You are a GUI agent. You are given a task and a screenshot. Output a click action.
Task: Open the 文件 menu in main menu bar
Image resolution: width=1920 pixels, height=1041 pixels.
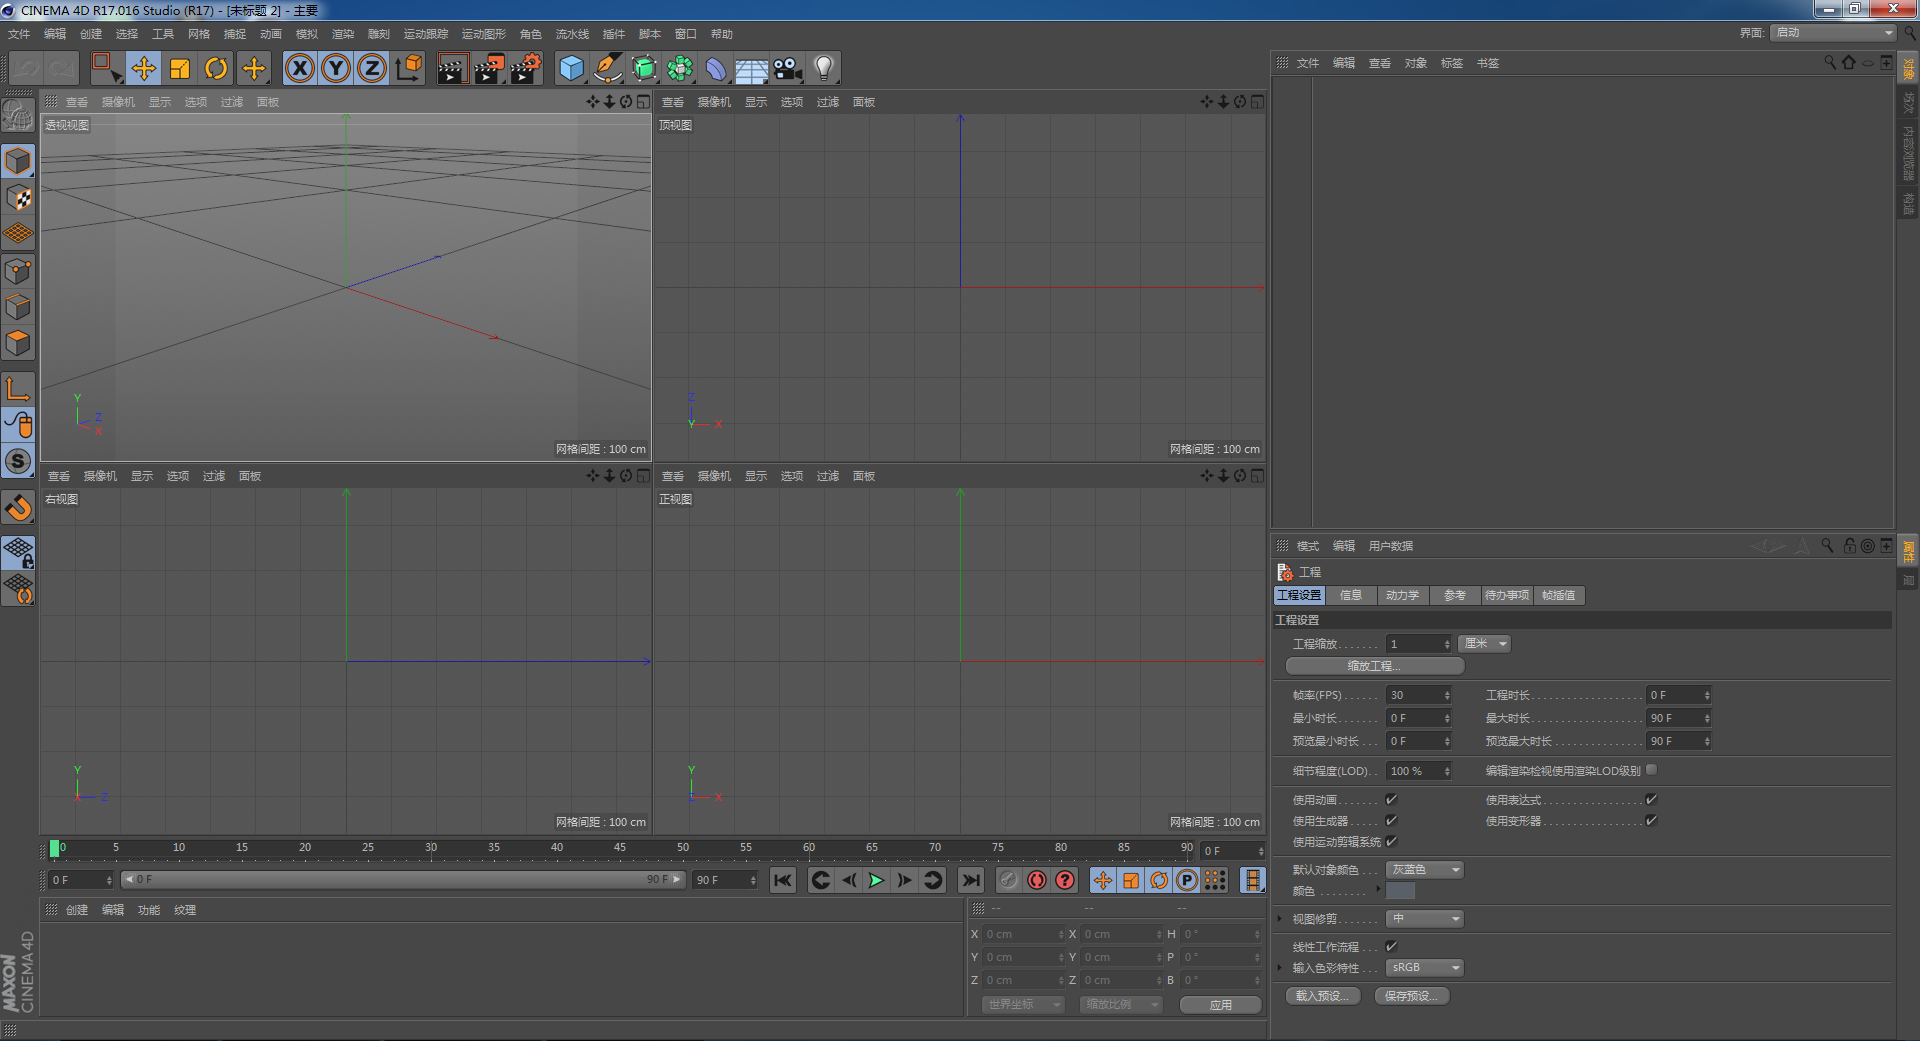[19, 34]
